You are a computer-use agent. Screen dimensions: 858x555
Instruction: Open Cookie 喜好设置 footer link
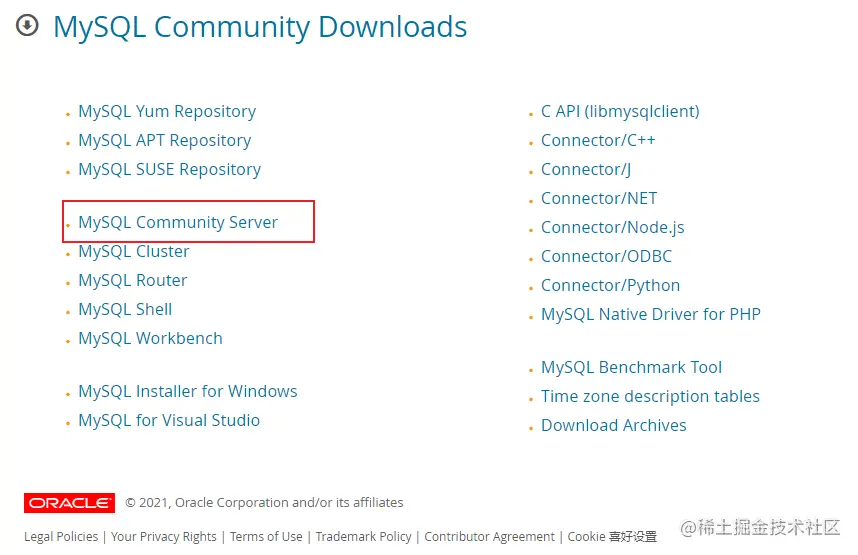tap(612, 536)
